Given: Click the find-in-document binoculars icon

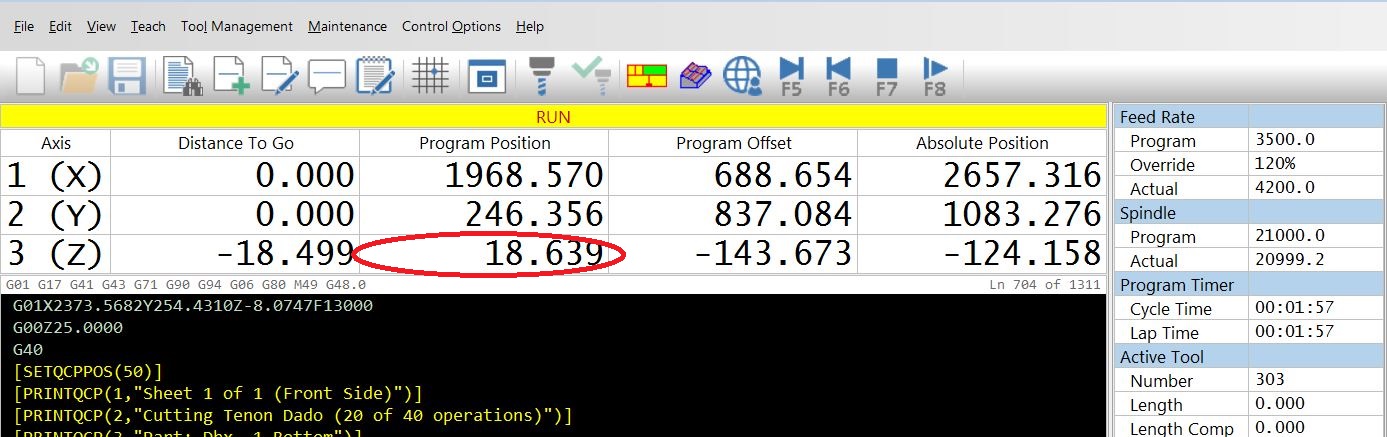Looking at the screenshot, I should (x=183, y=76).
